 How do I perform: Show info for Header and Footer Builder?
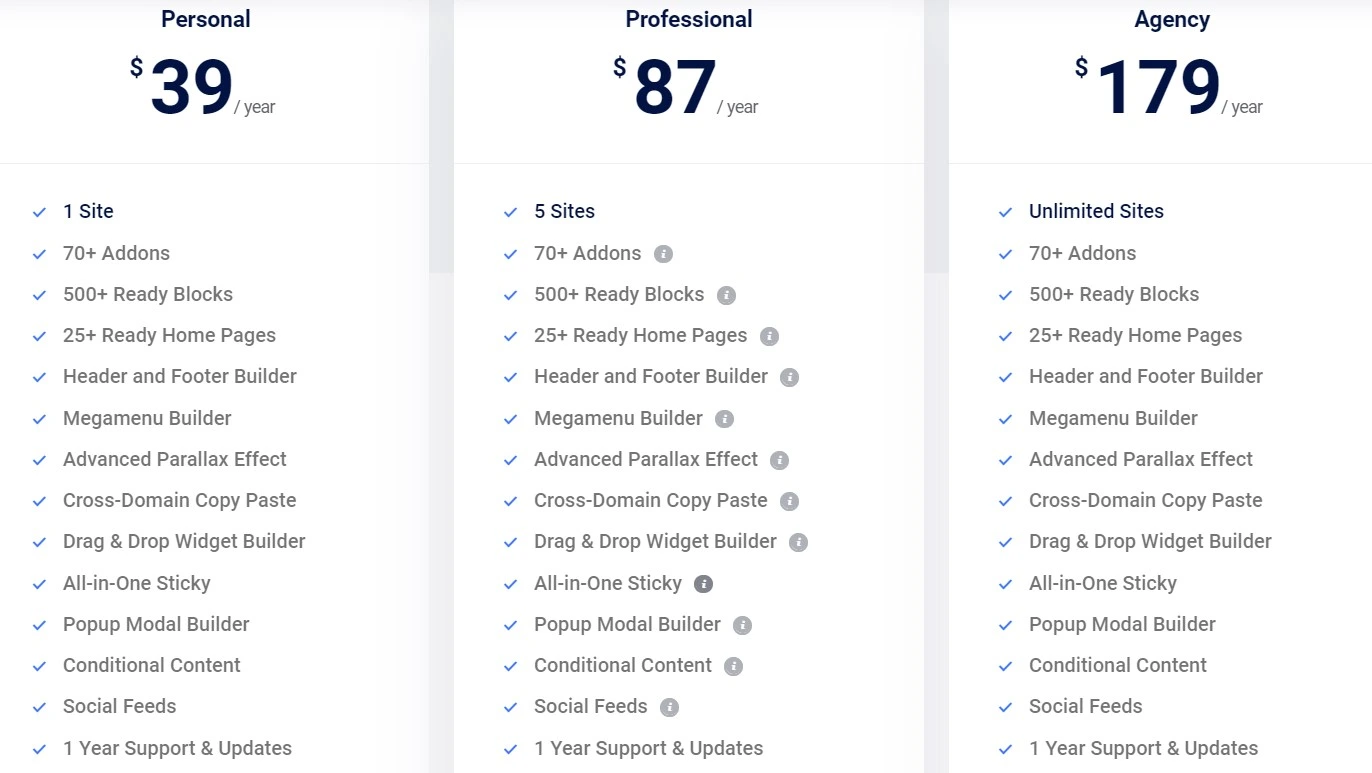pyautogui.click(x=790, y=377)
